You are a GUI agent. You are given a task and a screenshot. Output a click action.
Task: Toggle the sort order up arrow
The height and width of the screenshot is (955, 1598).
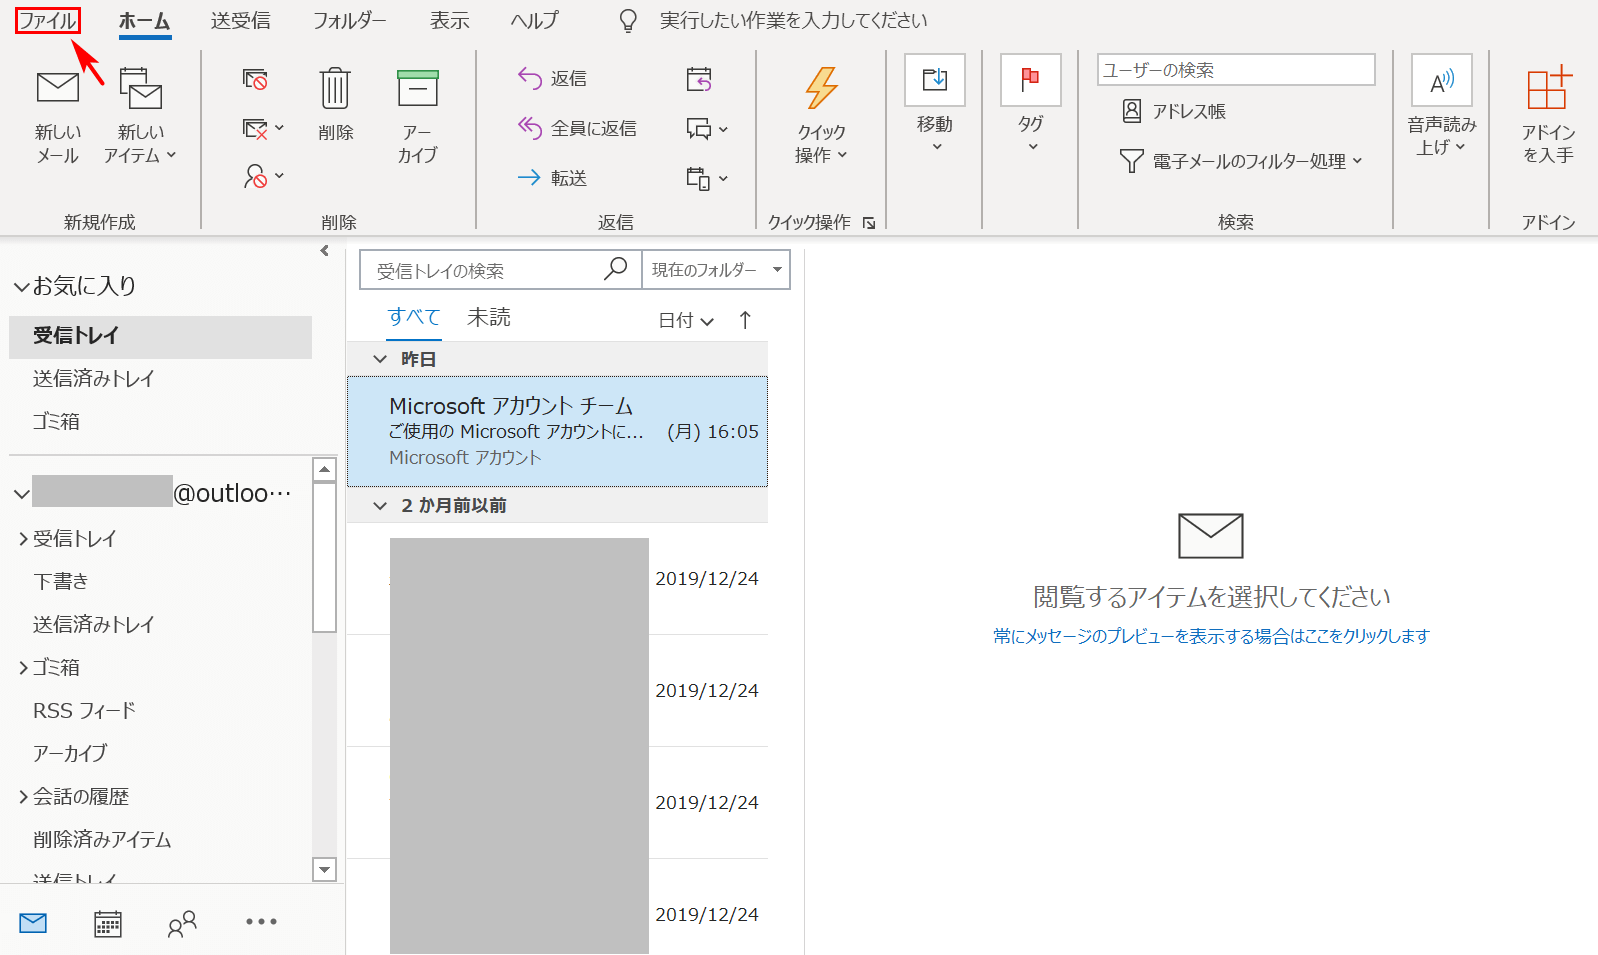(745, 320)
